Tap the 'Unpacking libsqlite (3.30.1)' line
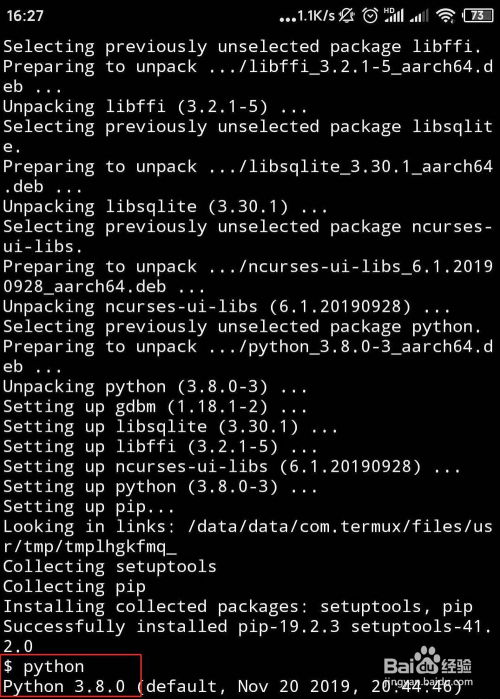 165,206
